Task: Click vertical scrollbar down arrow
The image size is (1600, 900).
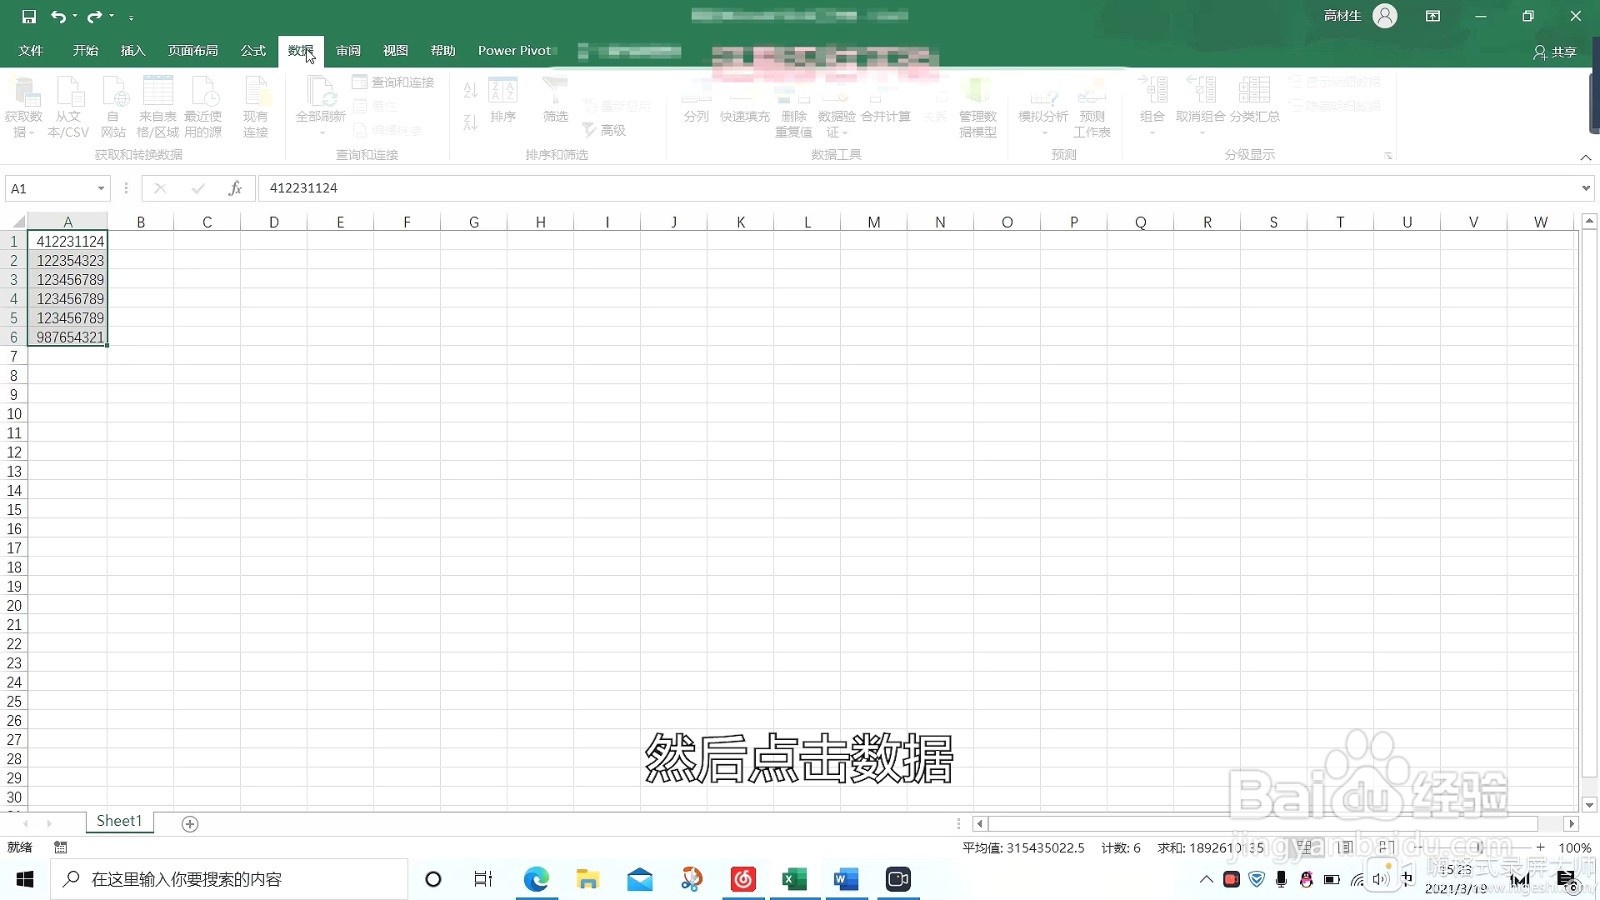Action: pos(1589,805)
